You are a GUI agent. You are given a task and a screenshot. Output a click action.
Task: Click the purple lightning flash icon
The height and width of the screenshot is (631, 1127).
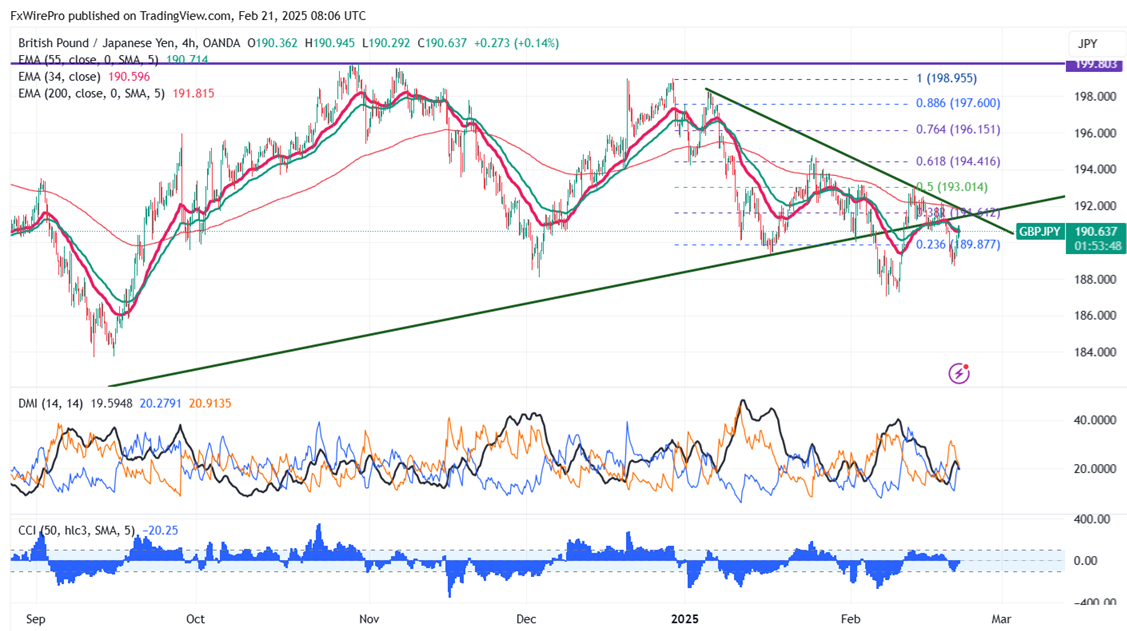tap(959, 373)
